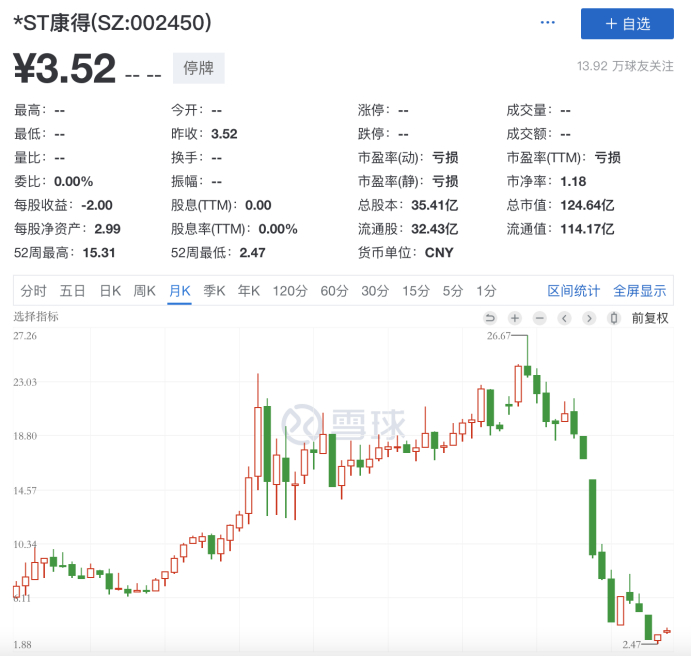This screenshot has width=692, height=657.
Task: Click 流通值 value 114.17亿
Action: pyautogui.click(x=587, y=229)
